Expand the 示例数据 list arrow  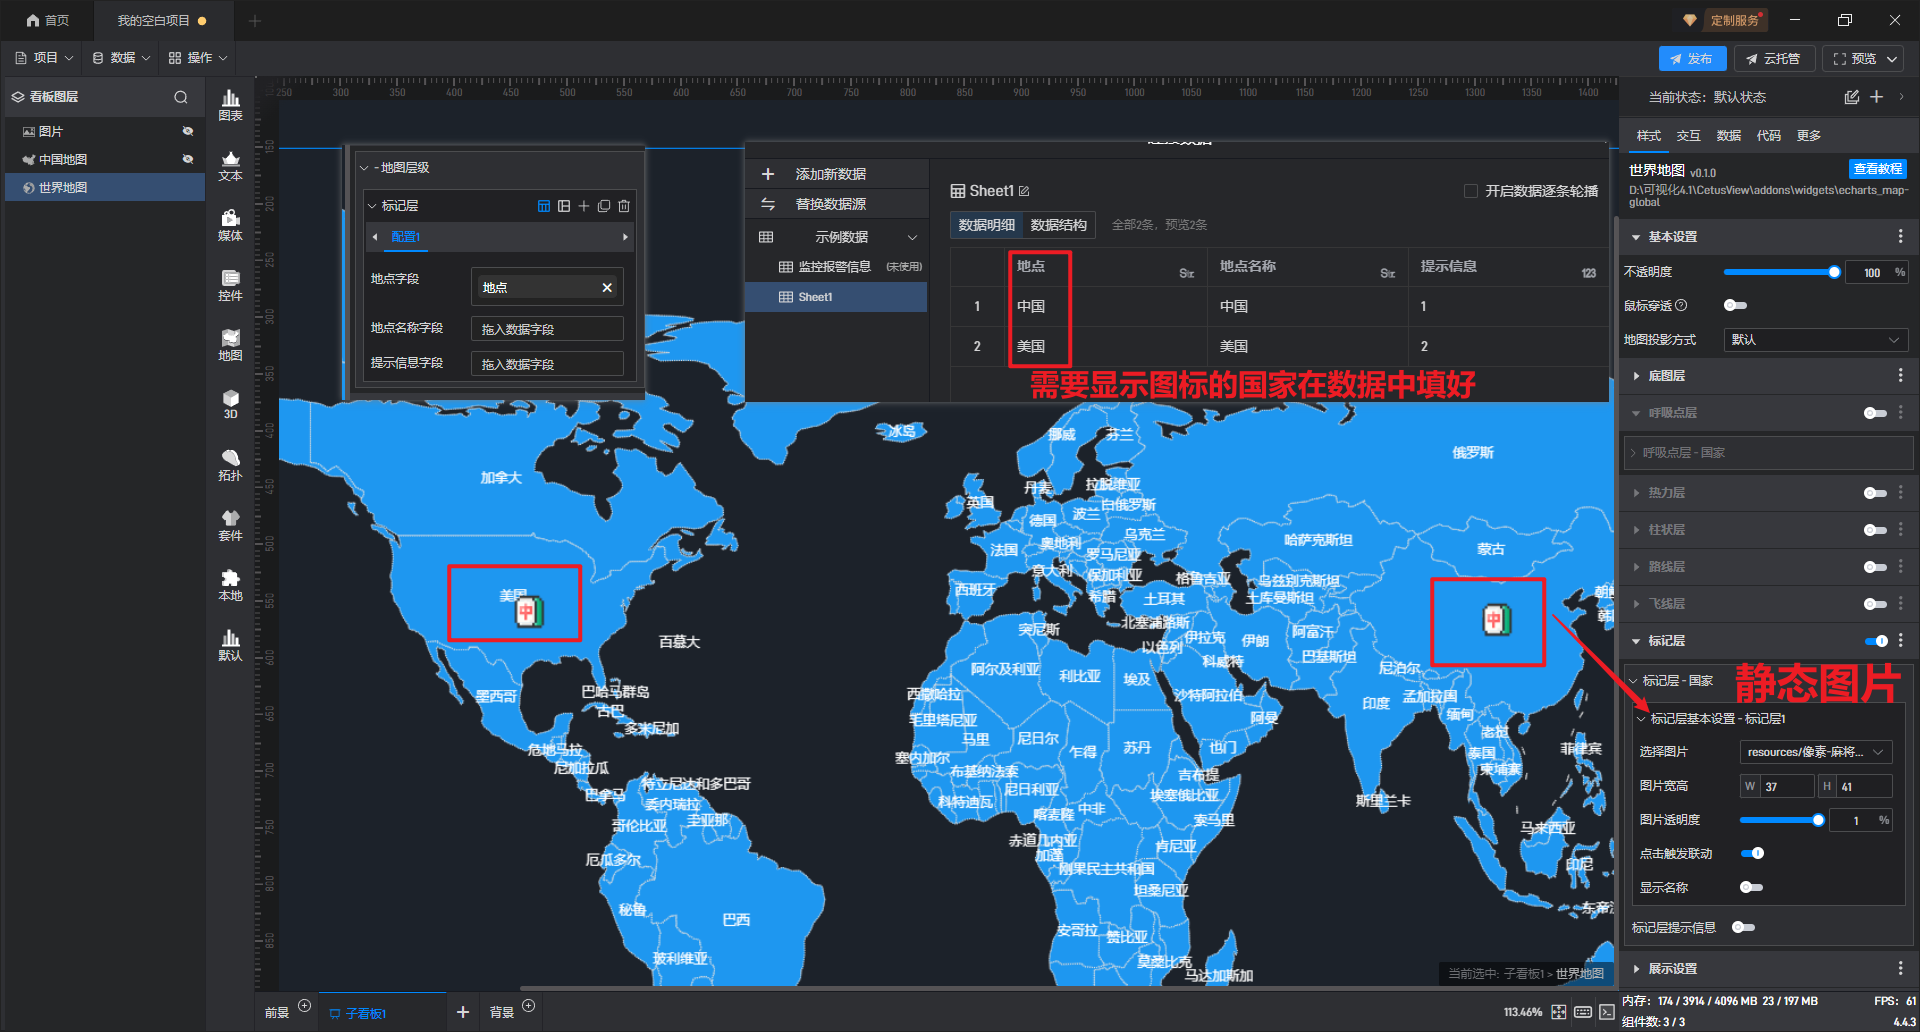912,238
